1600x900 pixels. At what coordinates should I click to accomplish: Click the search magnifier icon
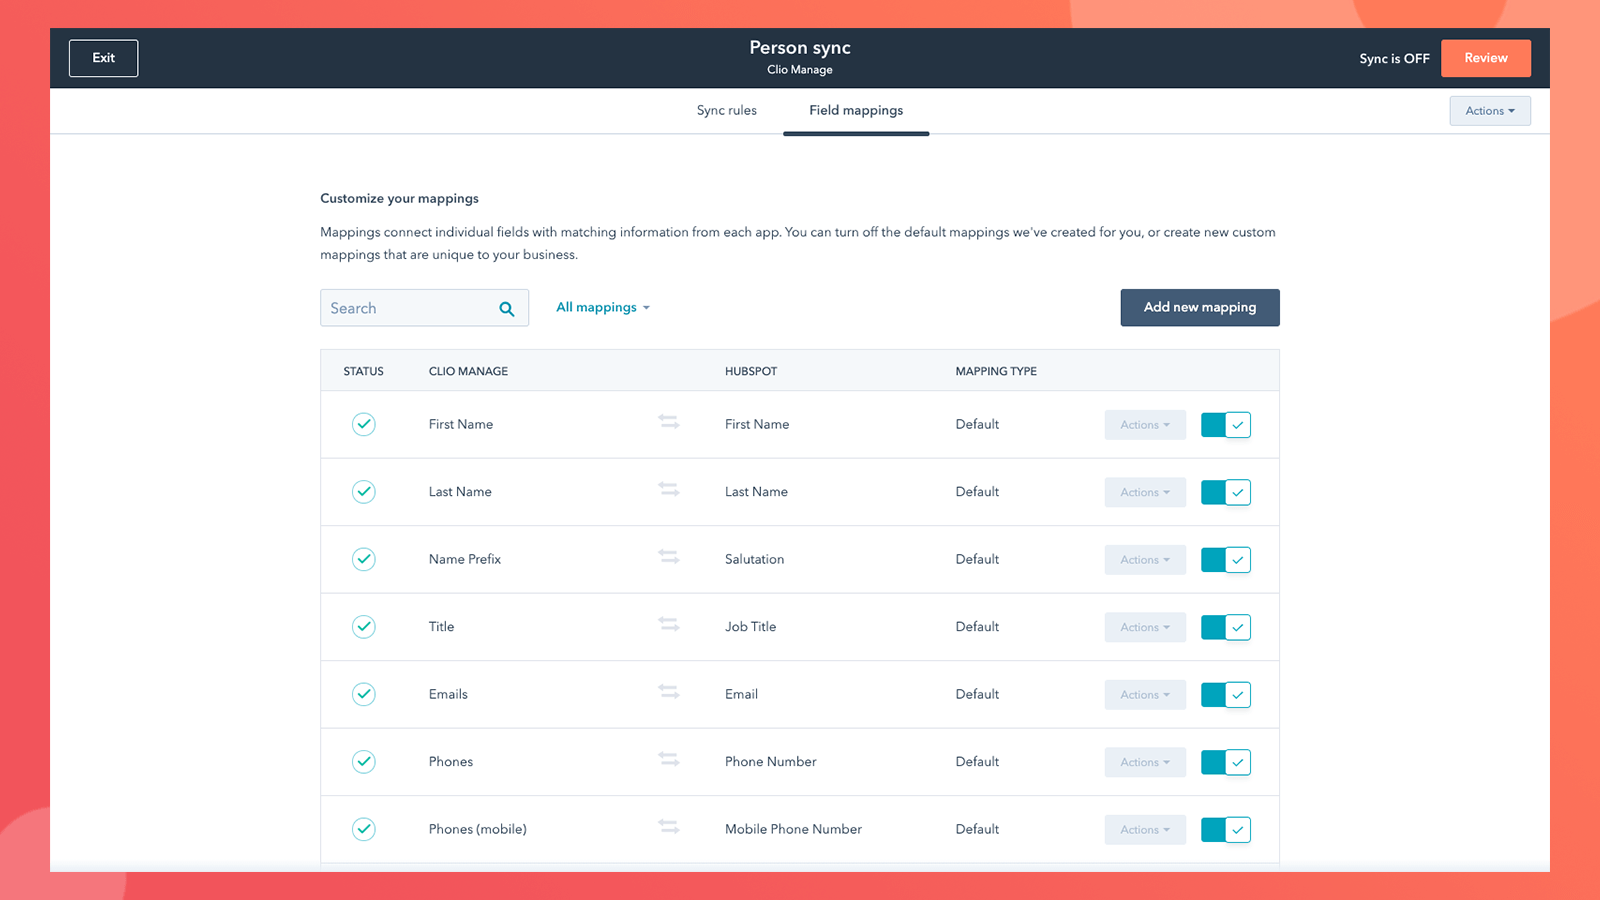click(507, 309)
